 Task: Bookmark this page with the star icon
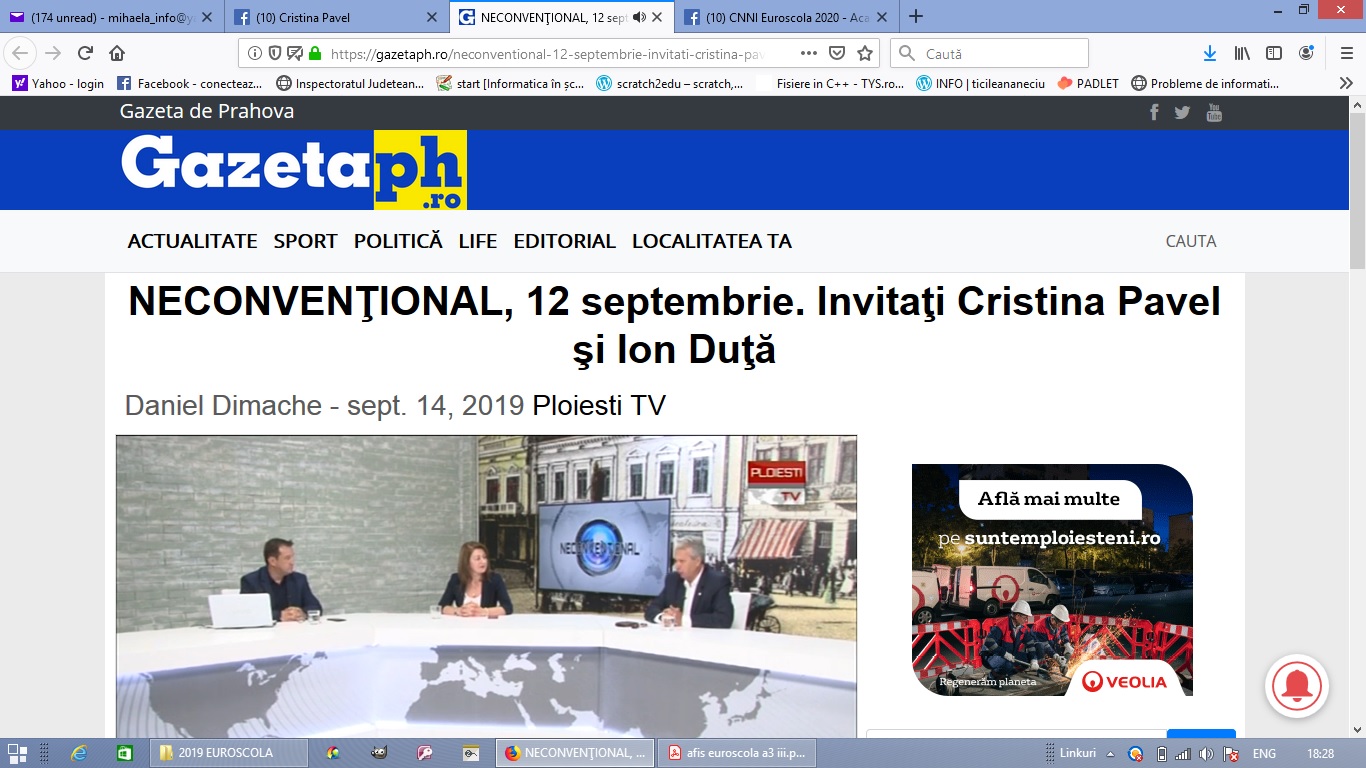coord(865,53)
